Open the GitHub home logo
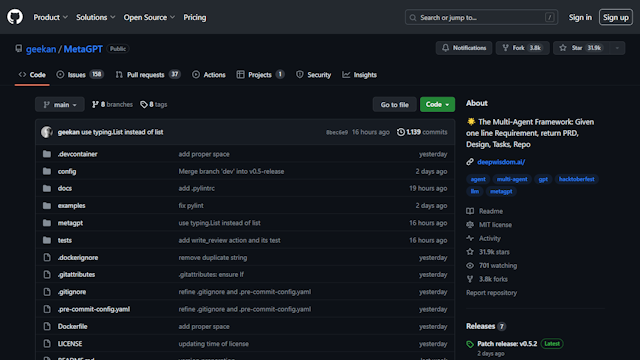This screenshot has height=360, width=640. click(15, 17)
